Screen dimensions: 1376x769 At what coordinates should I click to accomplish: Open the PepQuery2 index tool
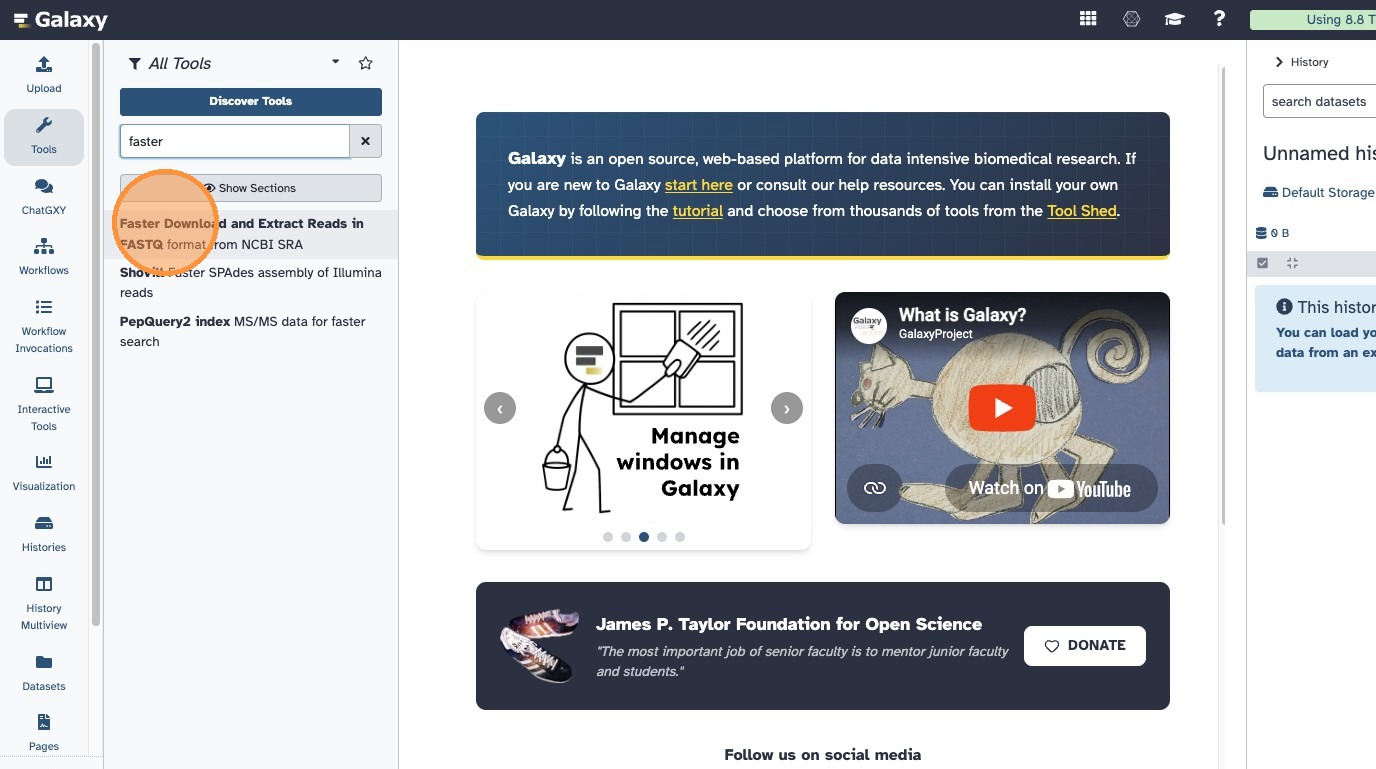[x=251, y=332]
